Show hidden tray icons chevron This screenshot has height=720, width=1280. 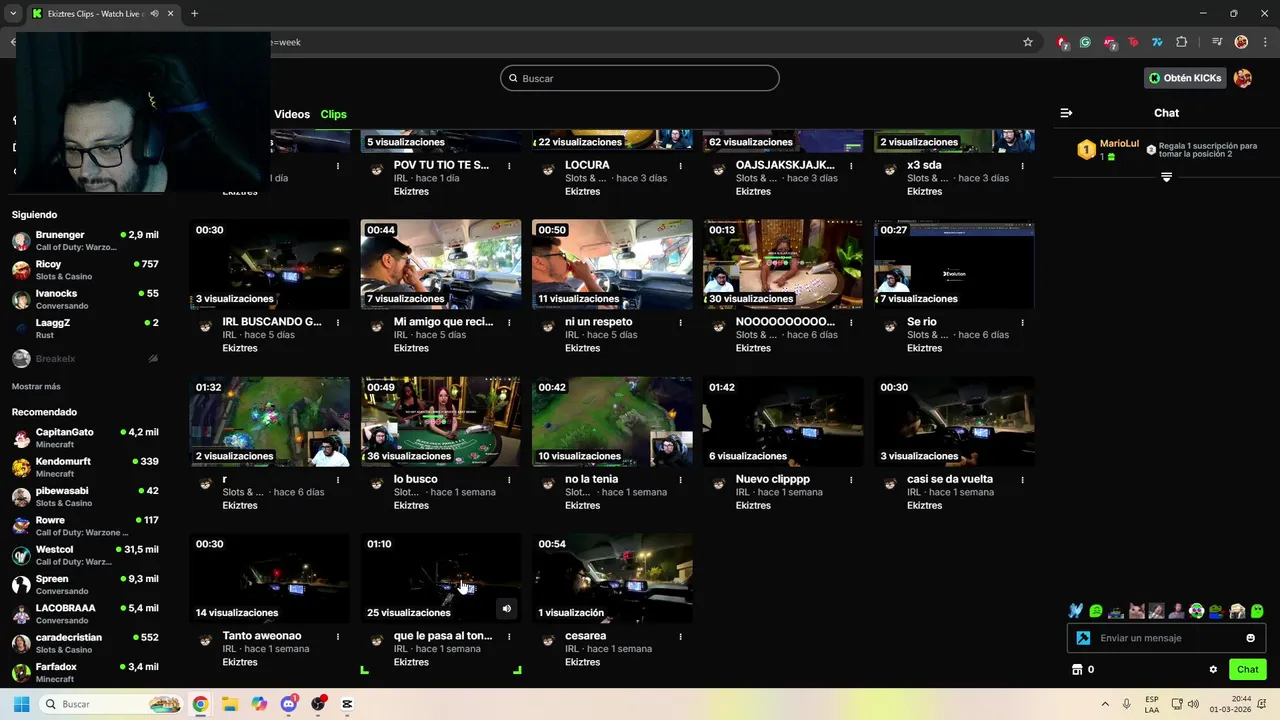pyautogui.click(x=1105, y=704)
